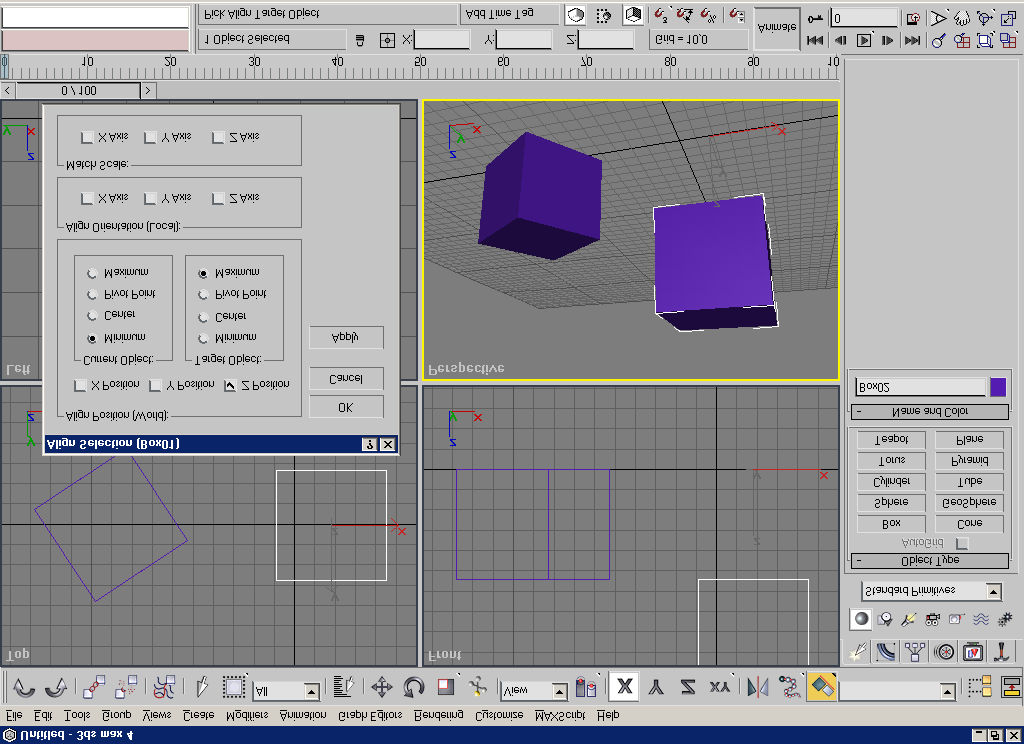Toggle the key mode key icon

[x=815, y=18]
